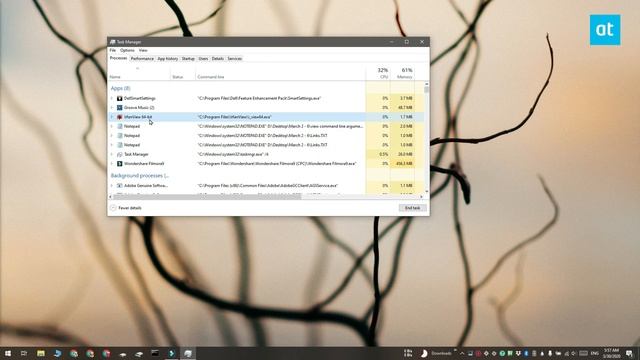Select the Processes tab
640x360 pixels.
[x=118, y=58]
